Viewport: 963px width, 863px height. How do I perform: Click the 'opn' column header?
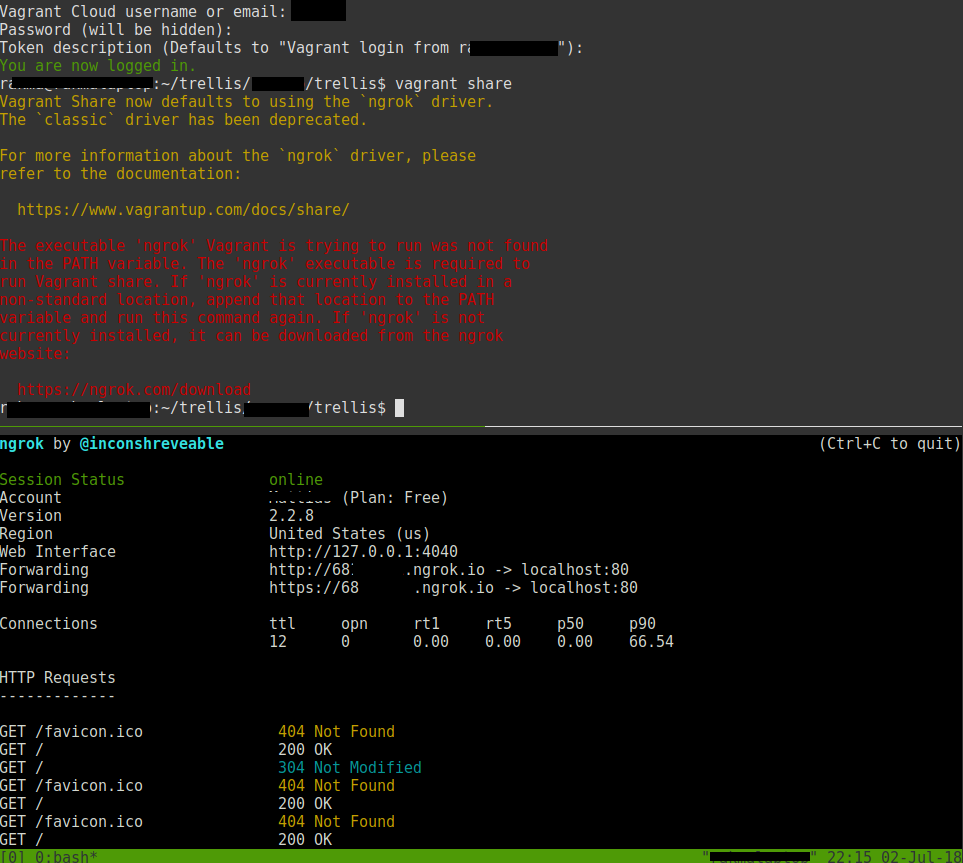(x=354, y=624)
